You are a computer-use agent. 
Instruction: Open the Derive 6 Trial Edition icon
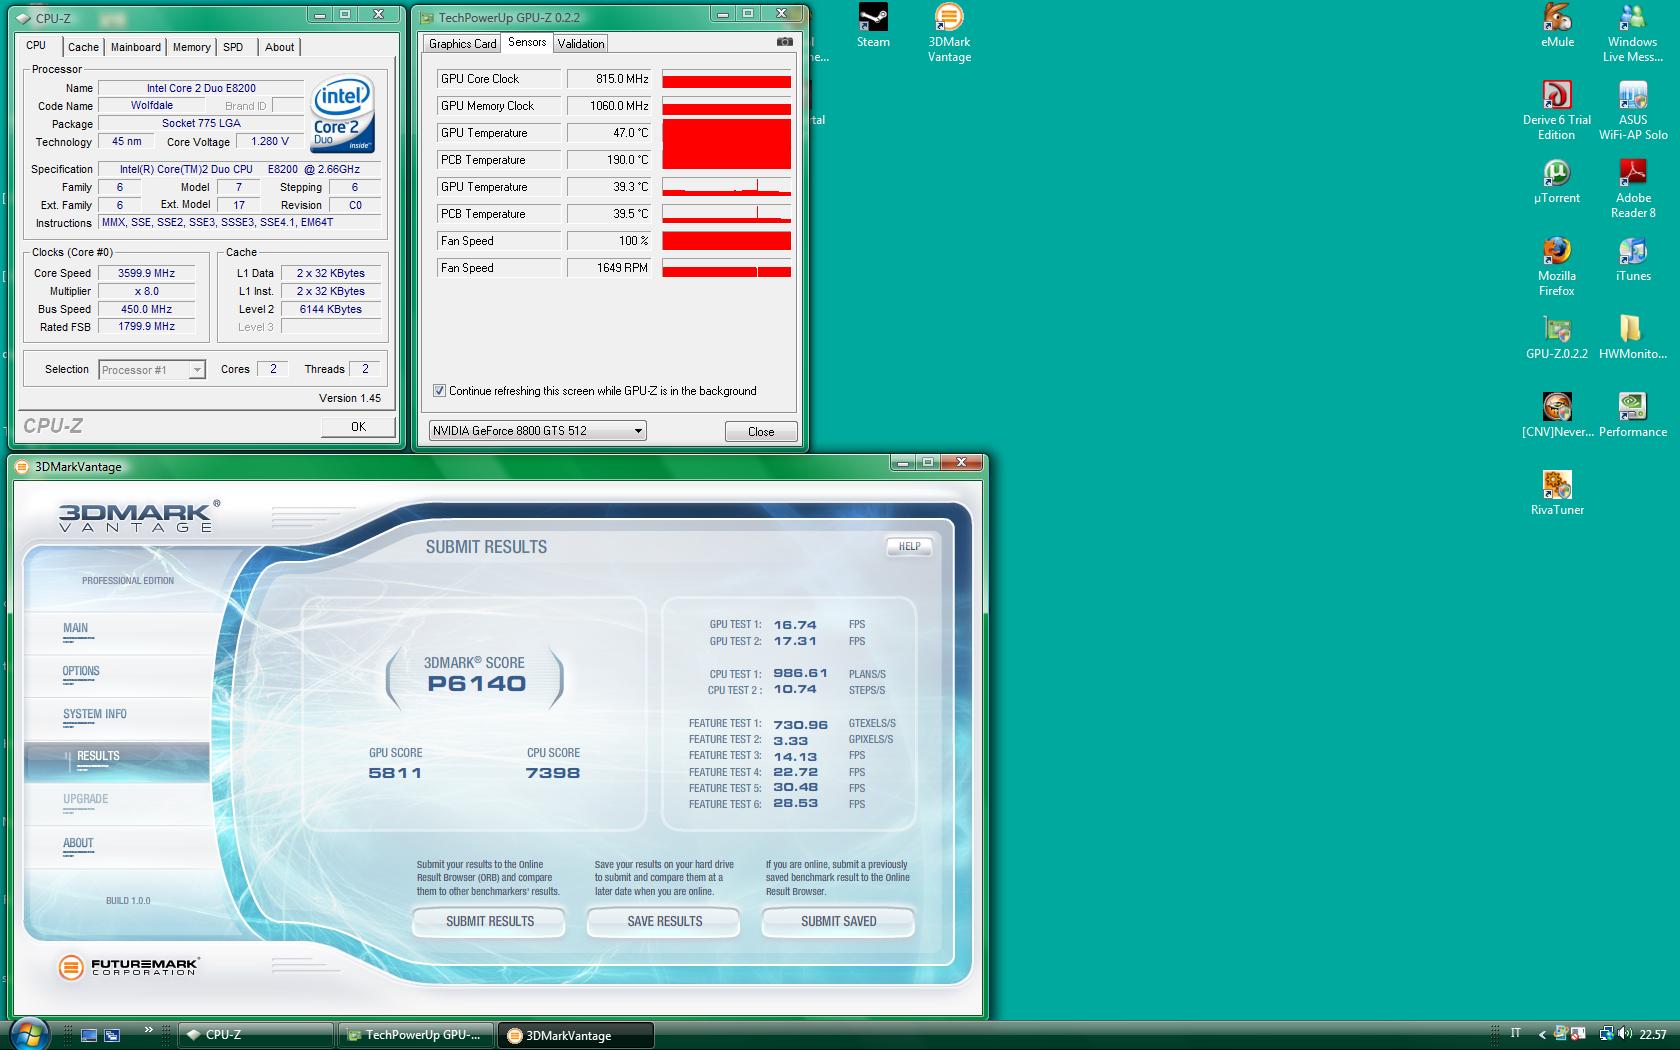click(x=1557, y=111)
